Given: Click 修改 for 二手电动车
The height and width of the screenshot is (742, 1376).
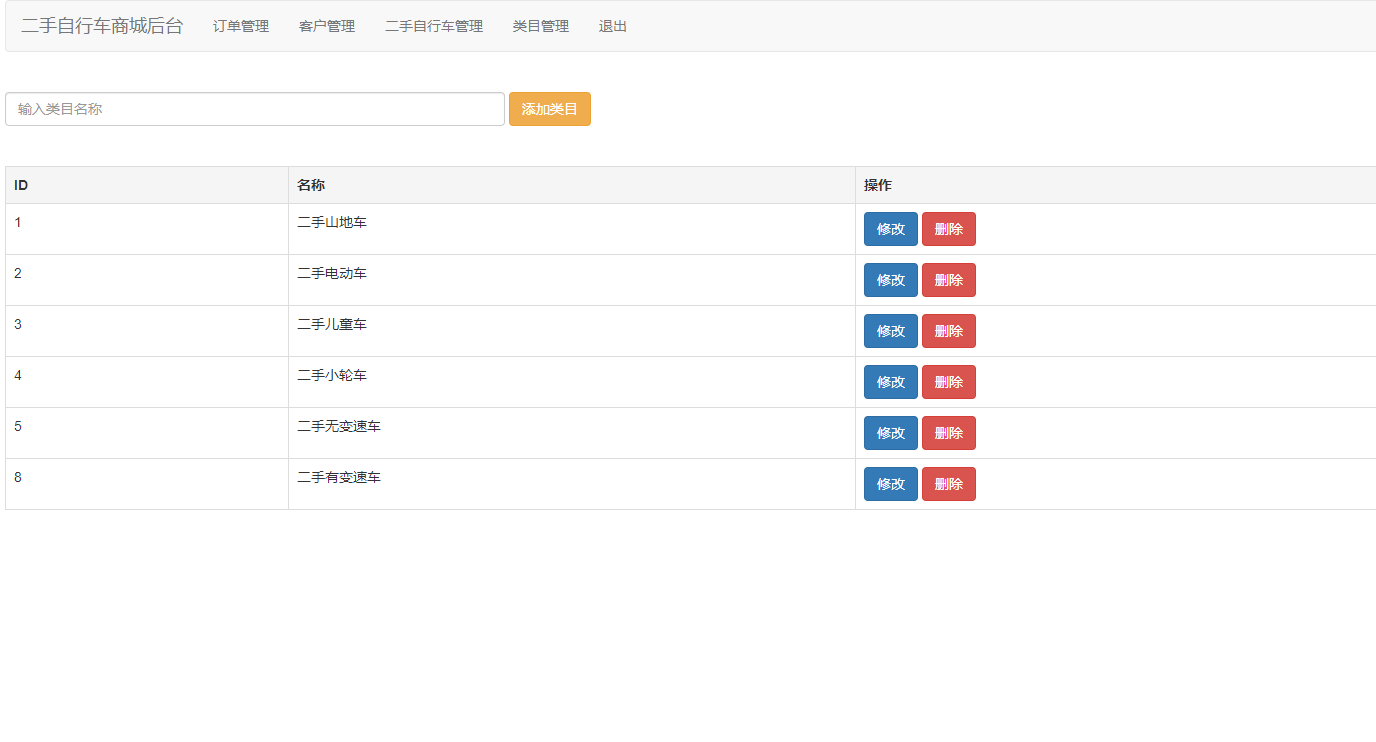Looking at the screenshot, I should [x=890, y=280].
